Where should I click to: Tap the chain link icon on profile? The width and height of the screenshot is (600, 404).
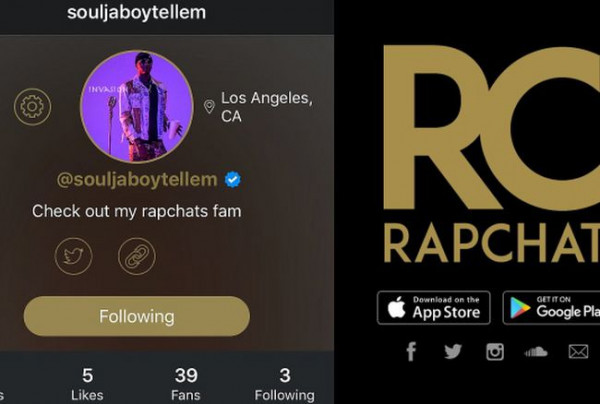pyautogui.click(x=137, y=256)
